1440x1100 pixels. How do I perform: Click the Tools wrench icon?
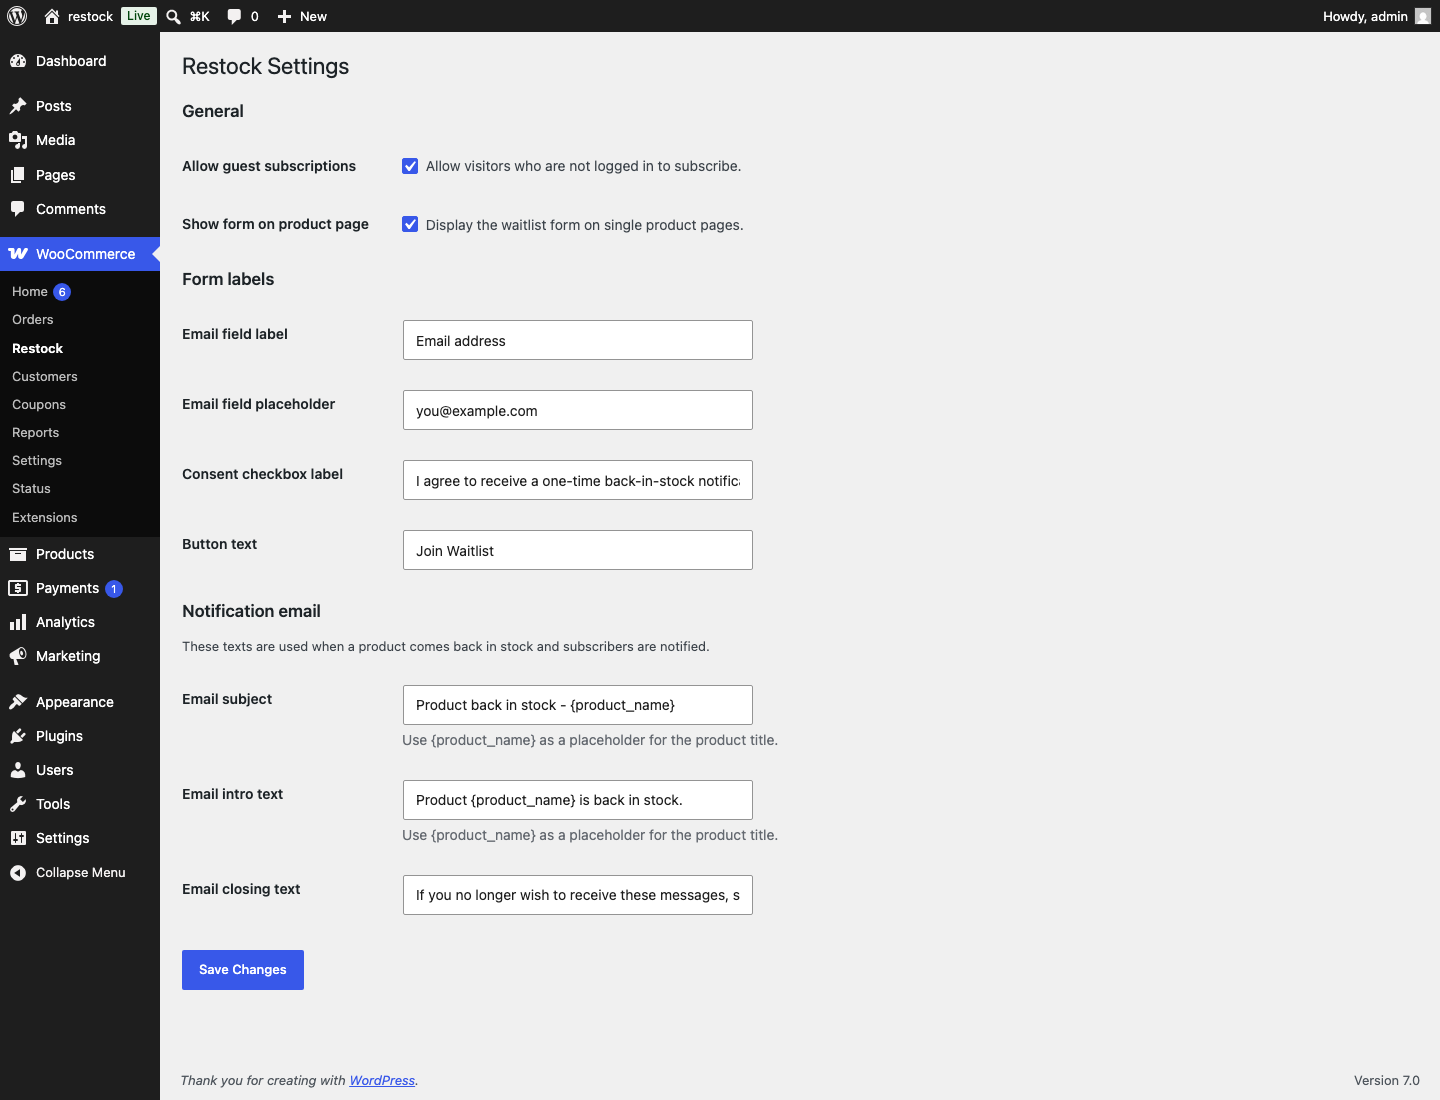pyautogui.click(x=18, y=804)
